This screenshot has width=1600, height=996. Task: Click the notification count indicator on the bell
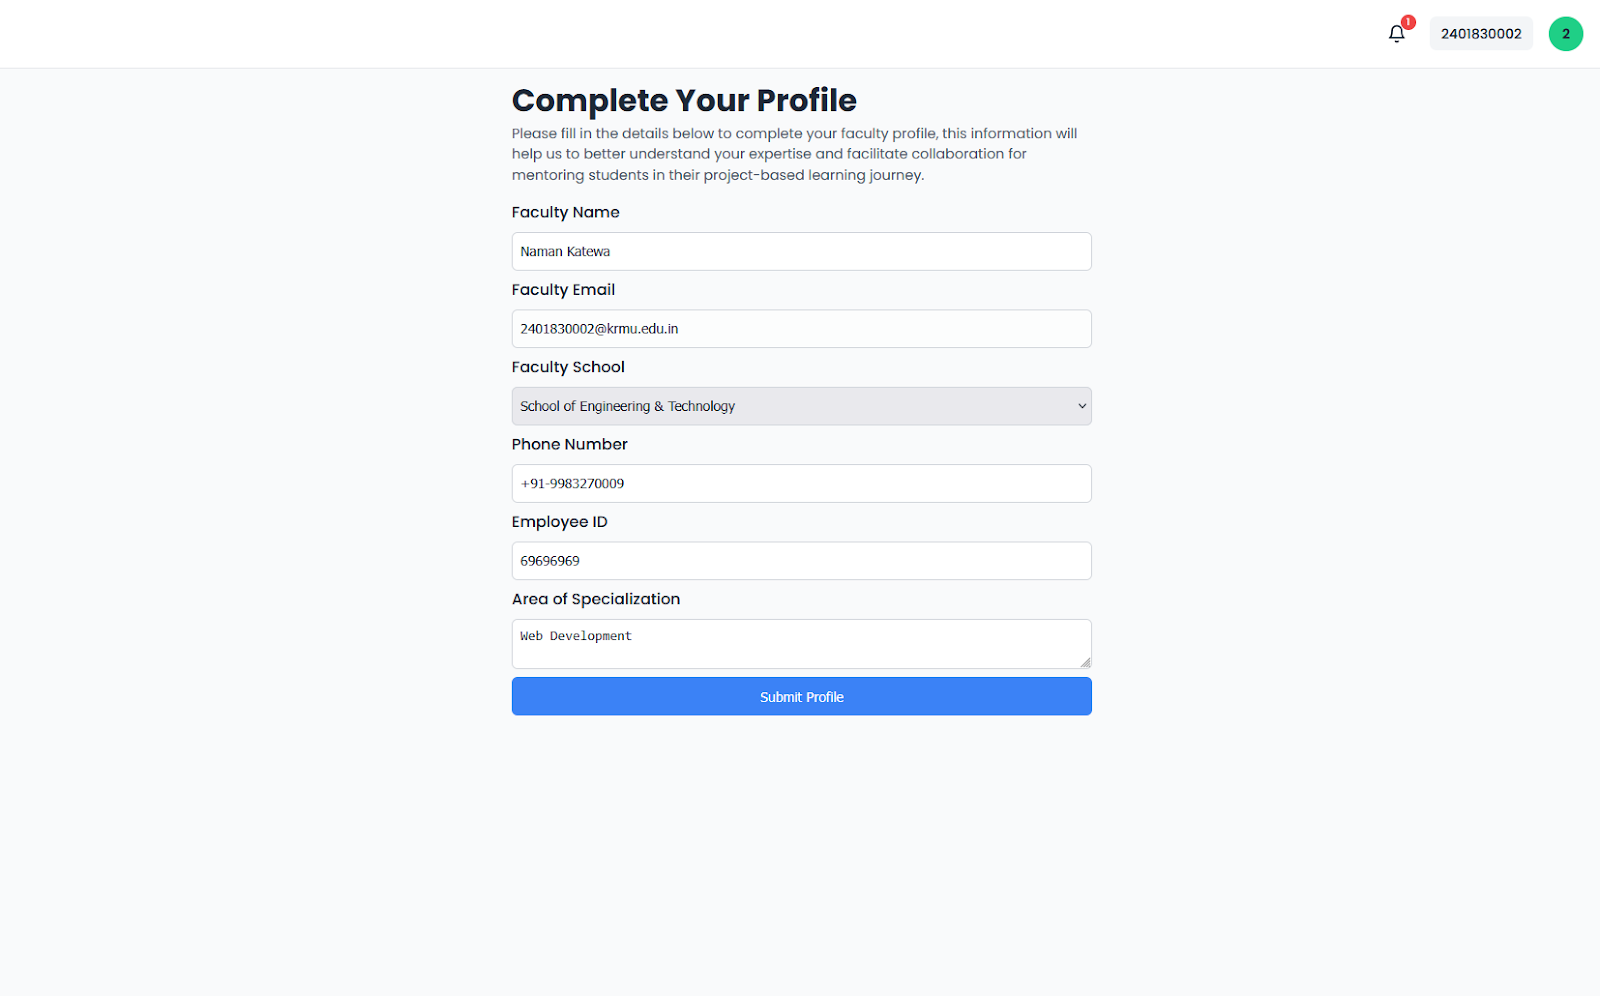[1407, 21]
